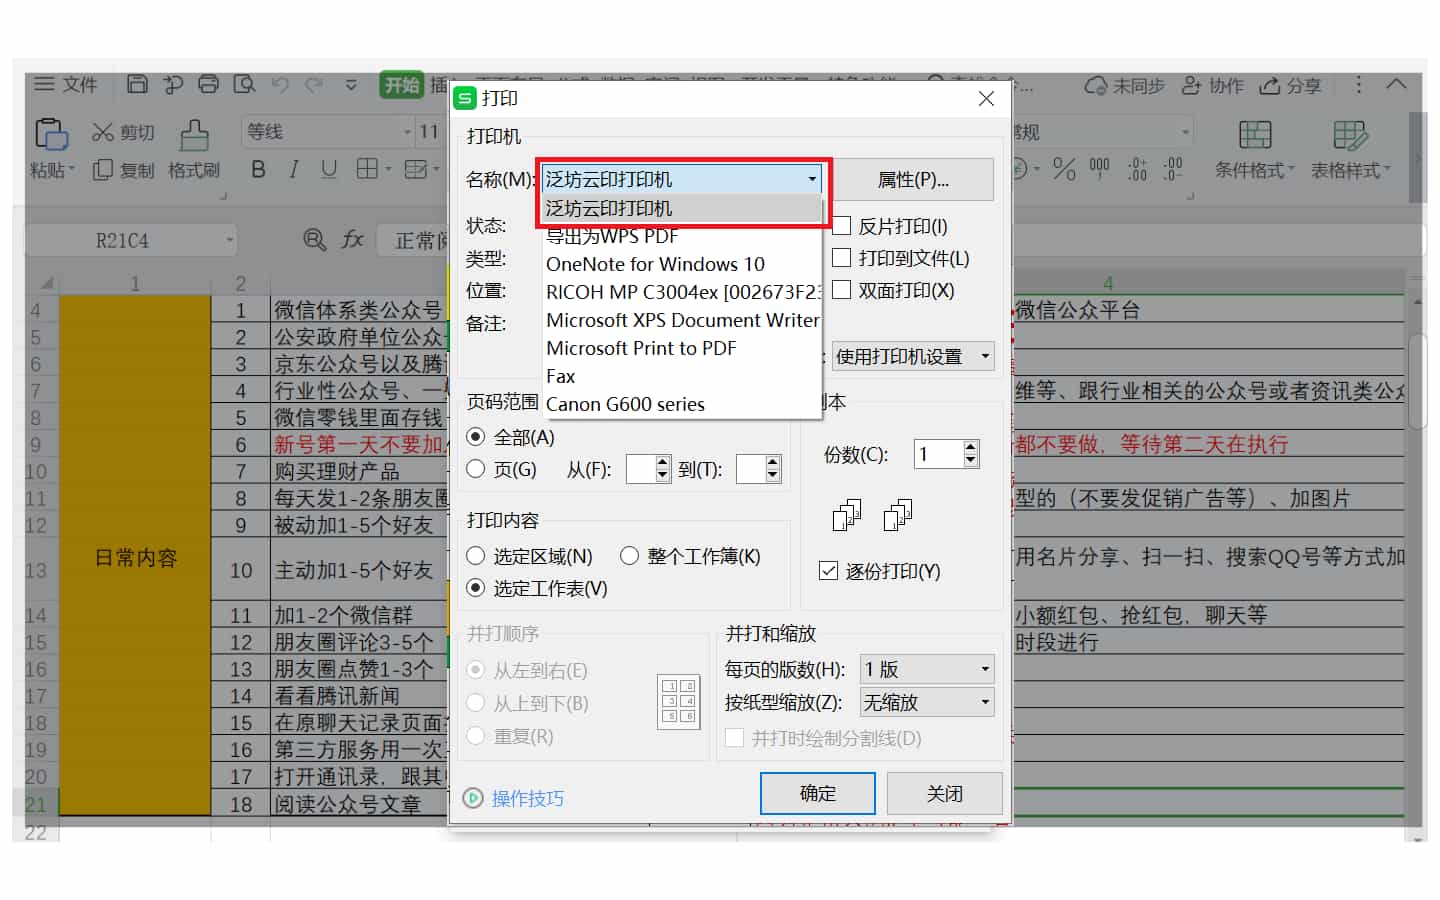1440x900 pixels.
Task: Toggle the 逐份打印(Y) checkbox
Action: pyautogui.click(x=828, y=571)
